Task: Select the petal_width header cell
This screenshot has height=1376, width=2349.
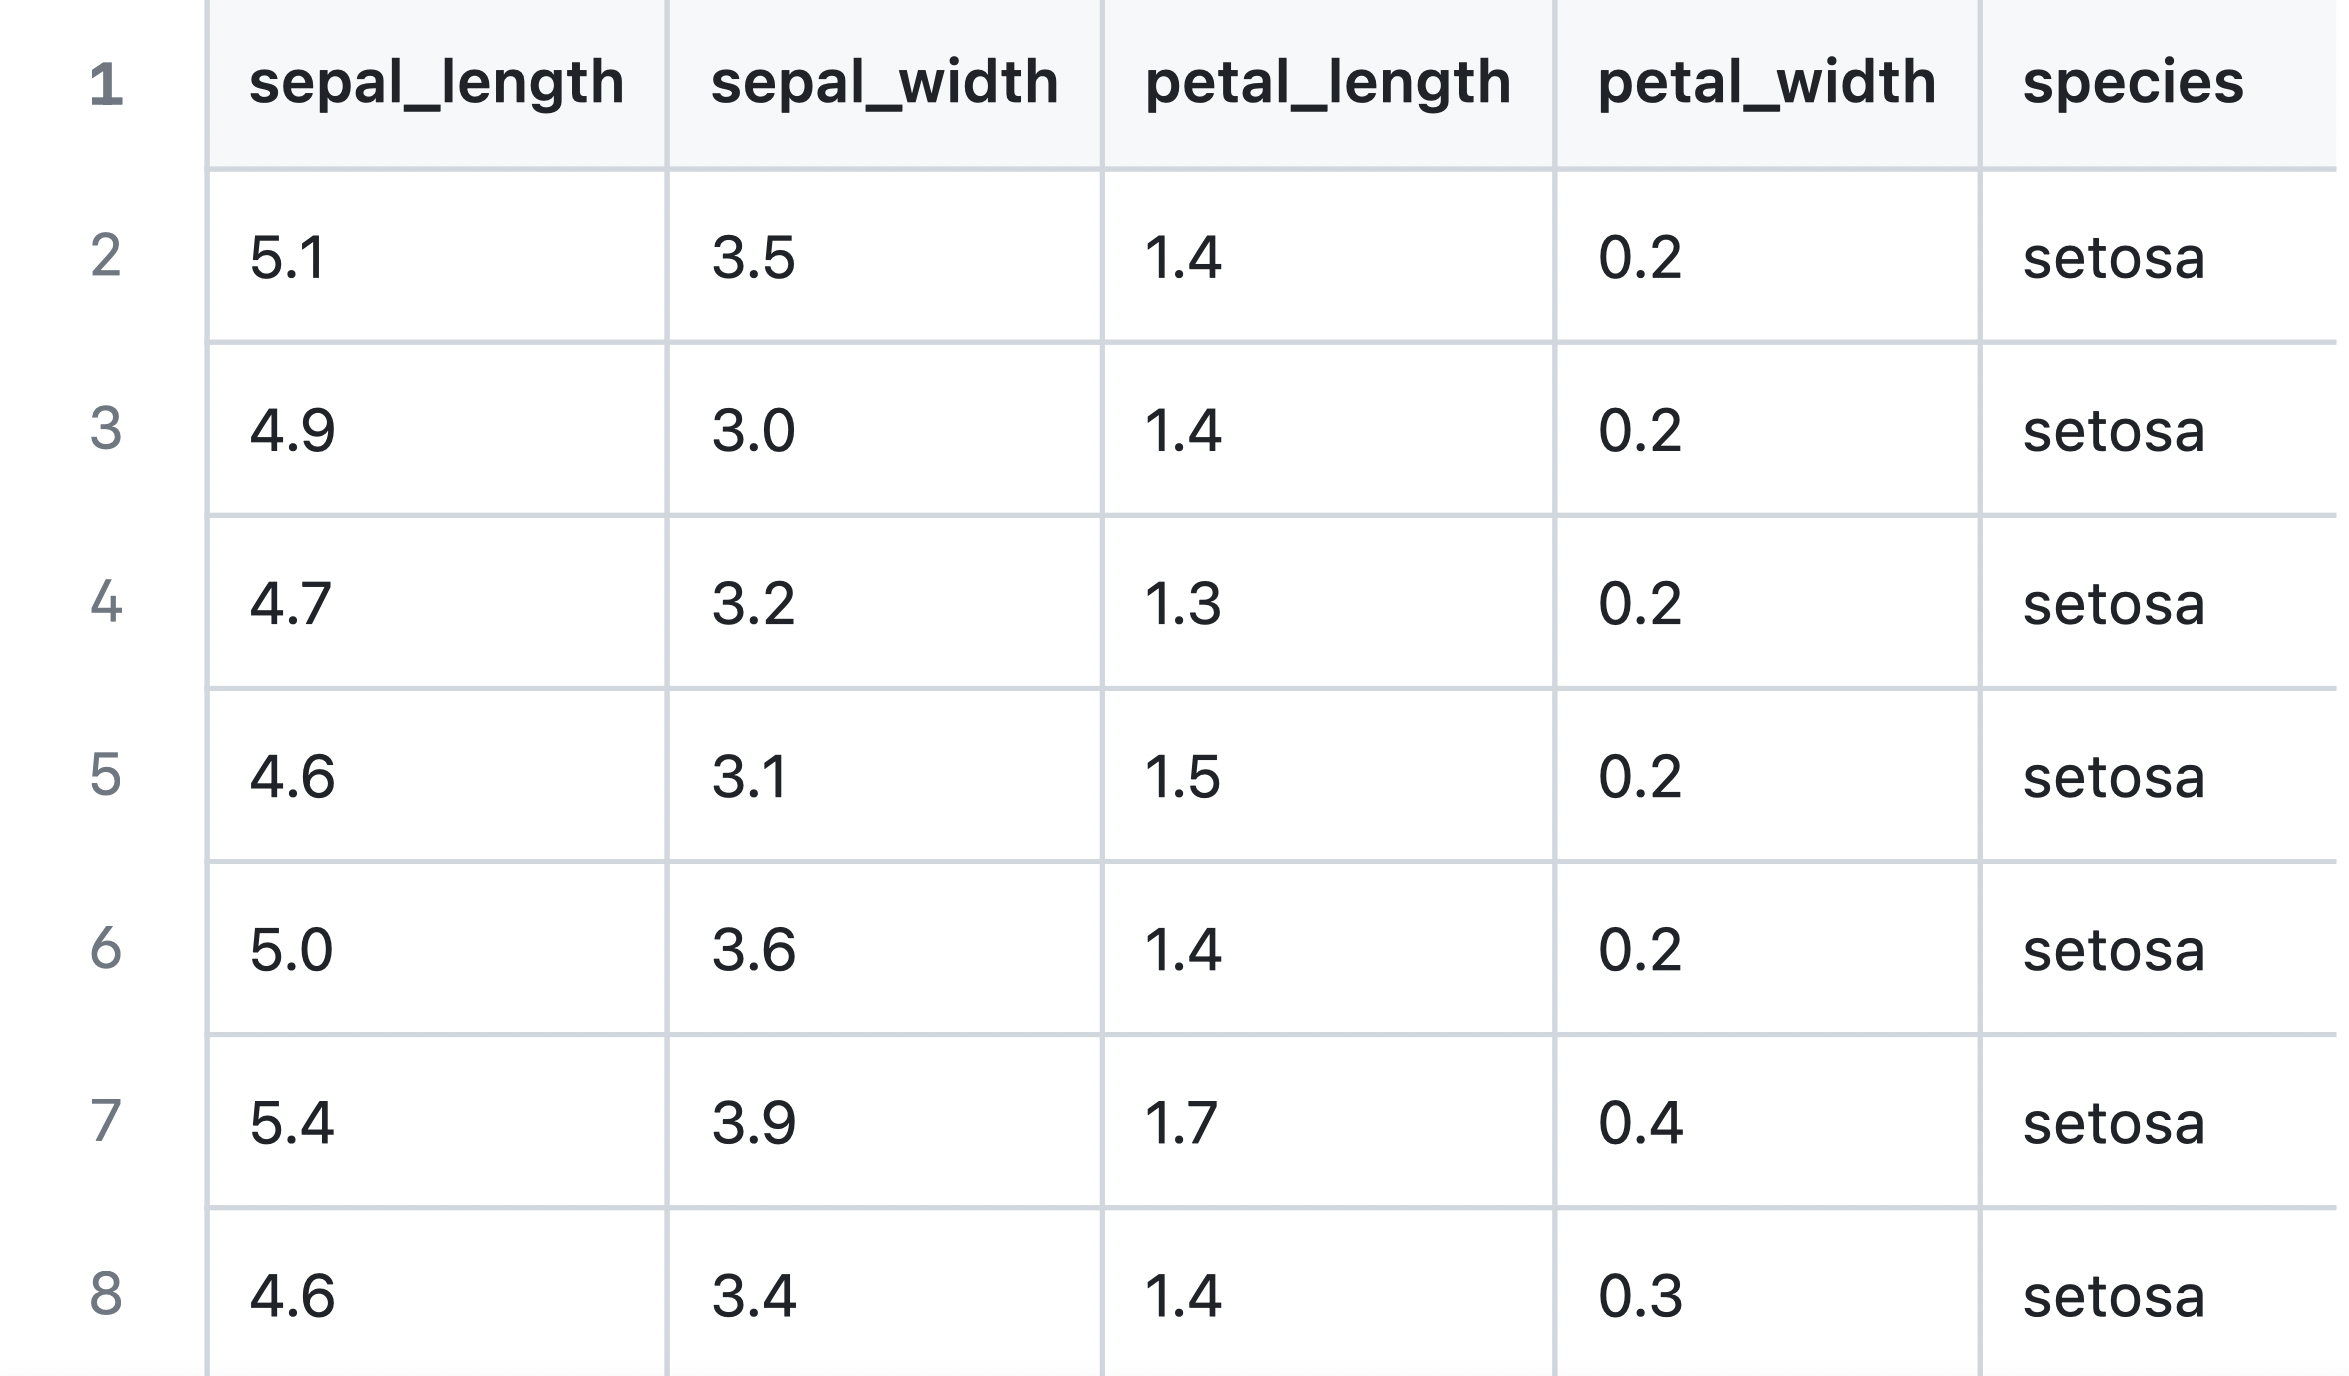Action: click(1767, 83)
